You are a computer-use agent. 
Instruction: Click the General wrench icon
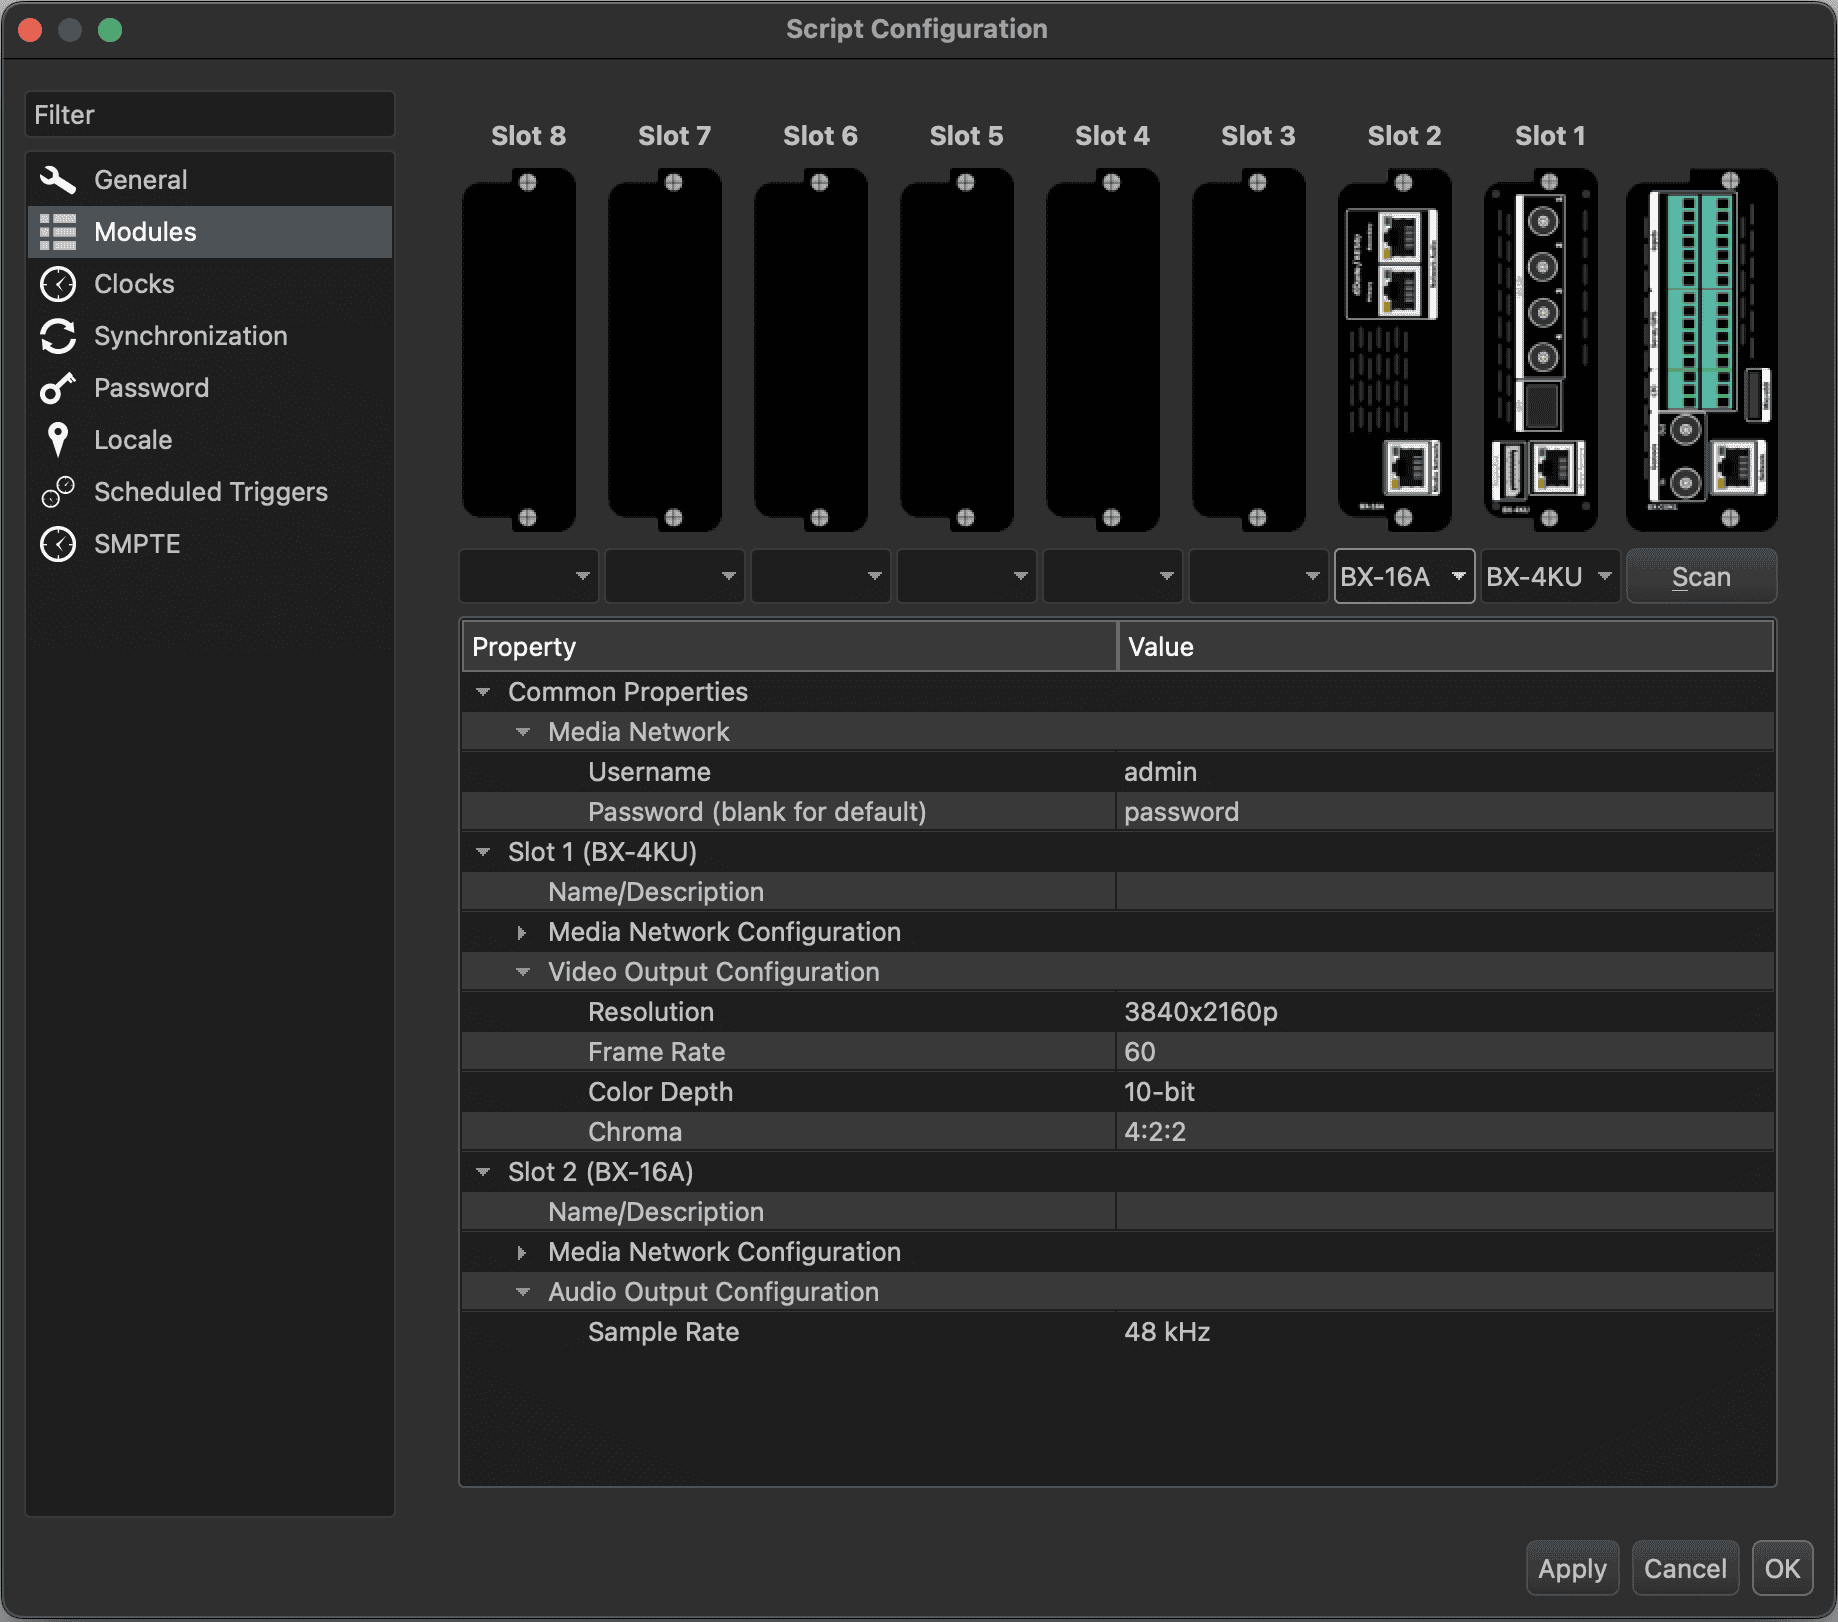click(x=58, y=180)
